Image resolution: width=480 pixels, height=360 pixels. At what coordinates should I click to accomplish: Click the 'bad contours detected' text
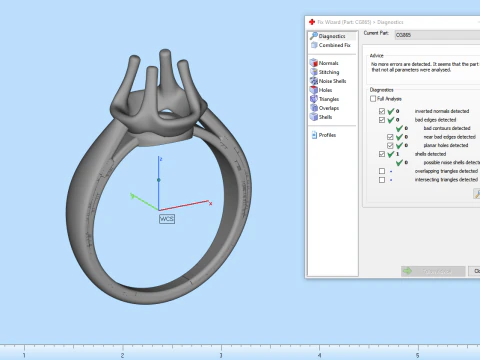click(447, 128)
